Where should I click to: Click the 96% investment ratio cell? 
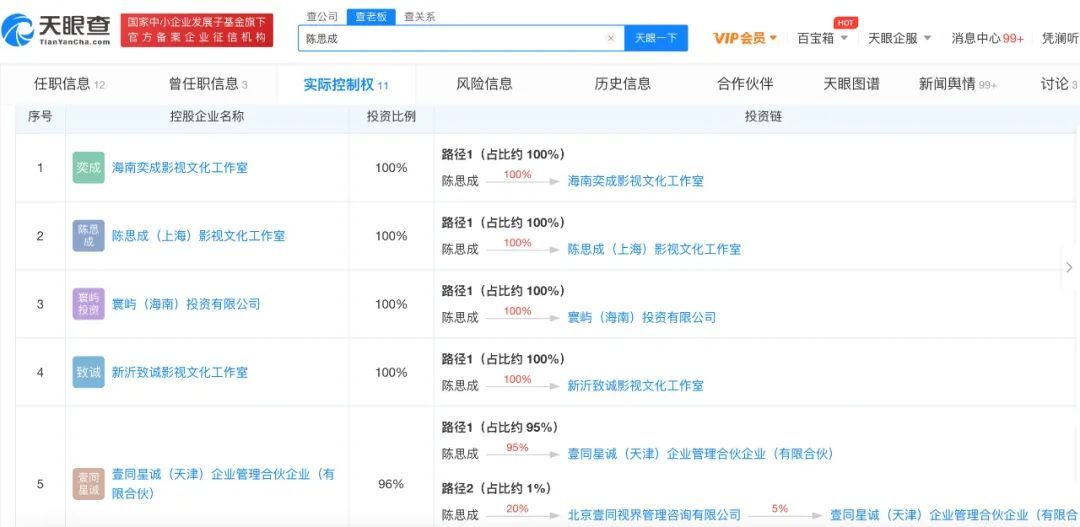click(391, 484)
